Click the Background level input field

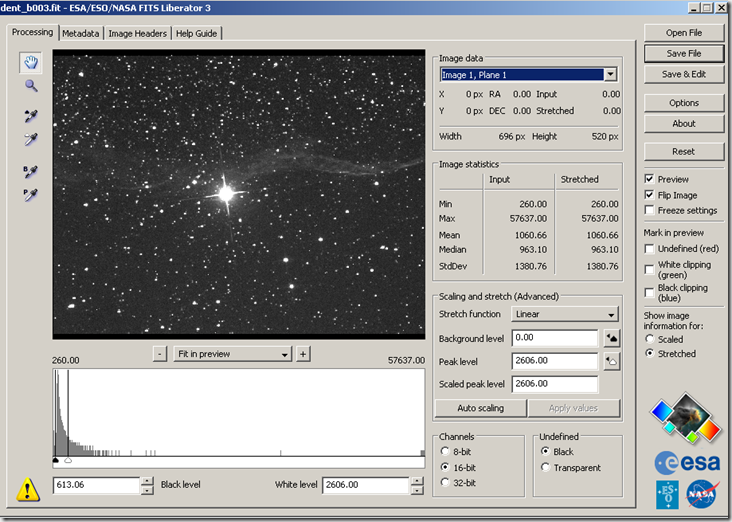pyautogui.click(x=555, y=338)
